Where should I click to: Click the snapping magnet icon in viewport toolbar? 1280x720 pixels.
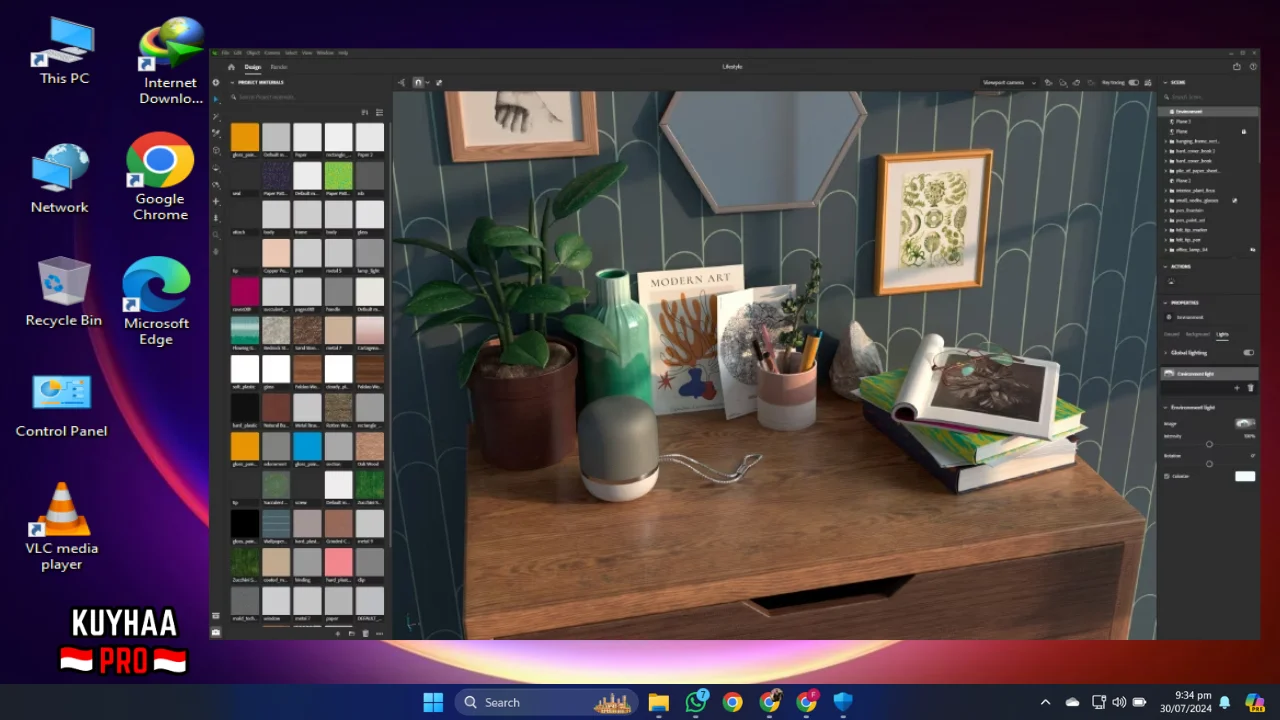tap(419, 82)
